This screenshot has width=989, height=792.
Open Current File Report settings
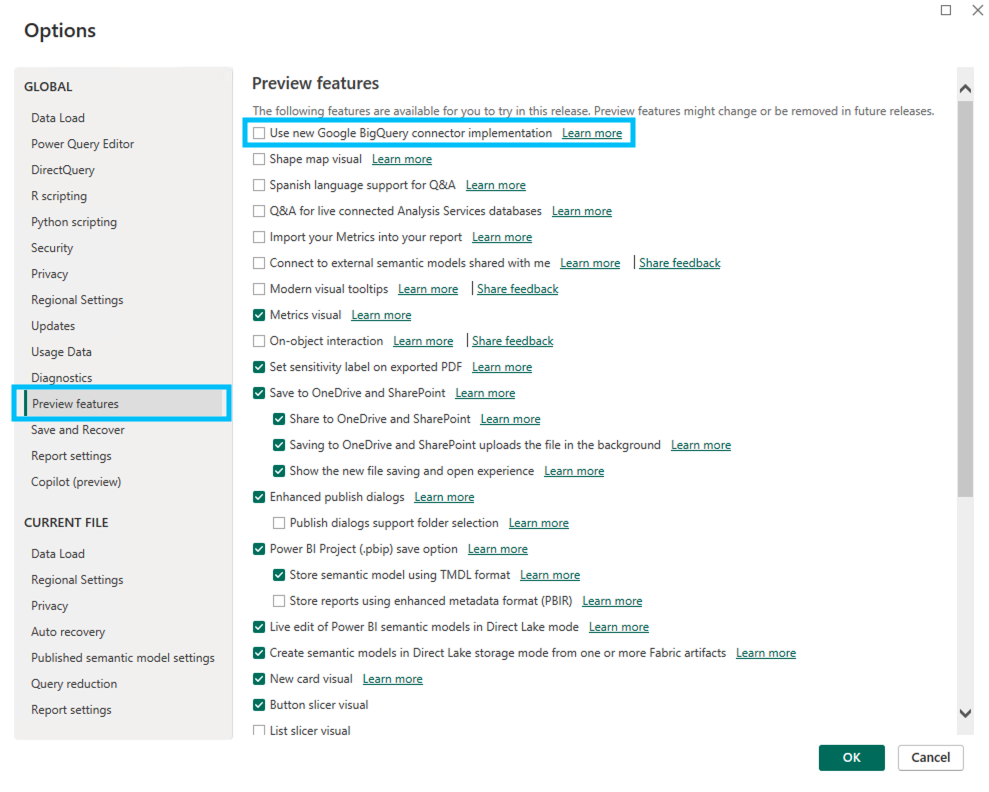click(x=71, y=710)
